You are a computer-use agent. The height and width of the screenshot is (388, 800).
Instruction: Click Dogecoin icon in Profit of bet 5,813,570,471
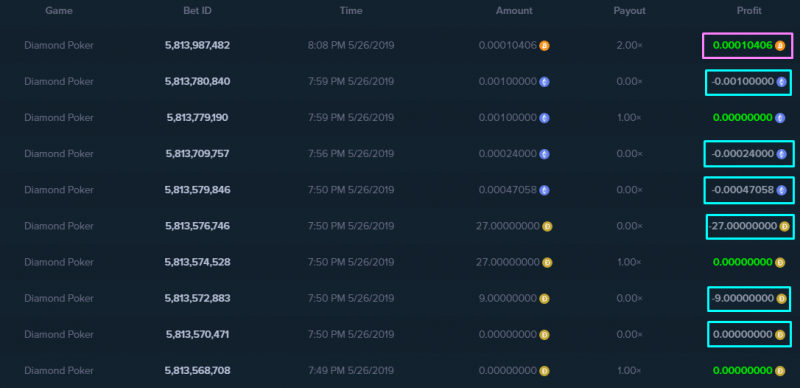click(x=780, y=335)
